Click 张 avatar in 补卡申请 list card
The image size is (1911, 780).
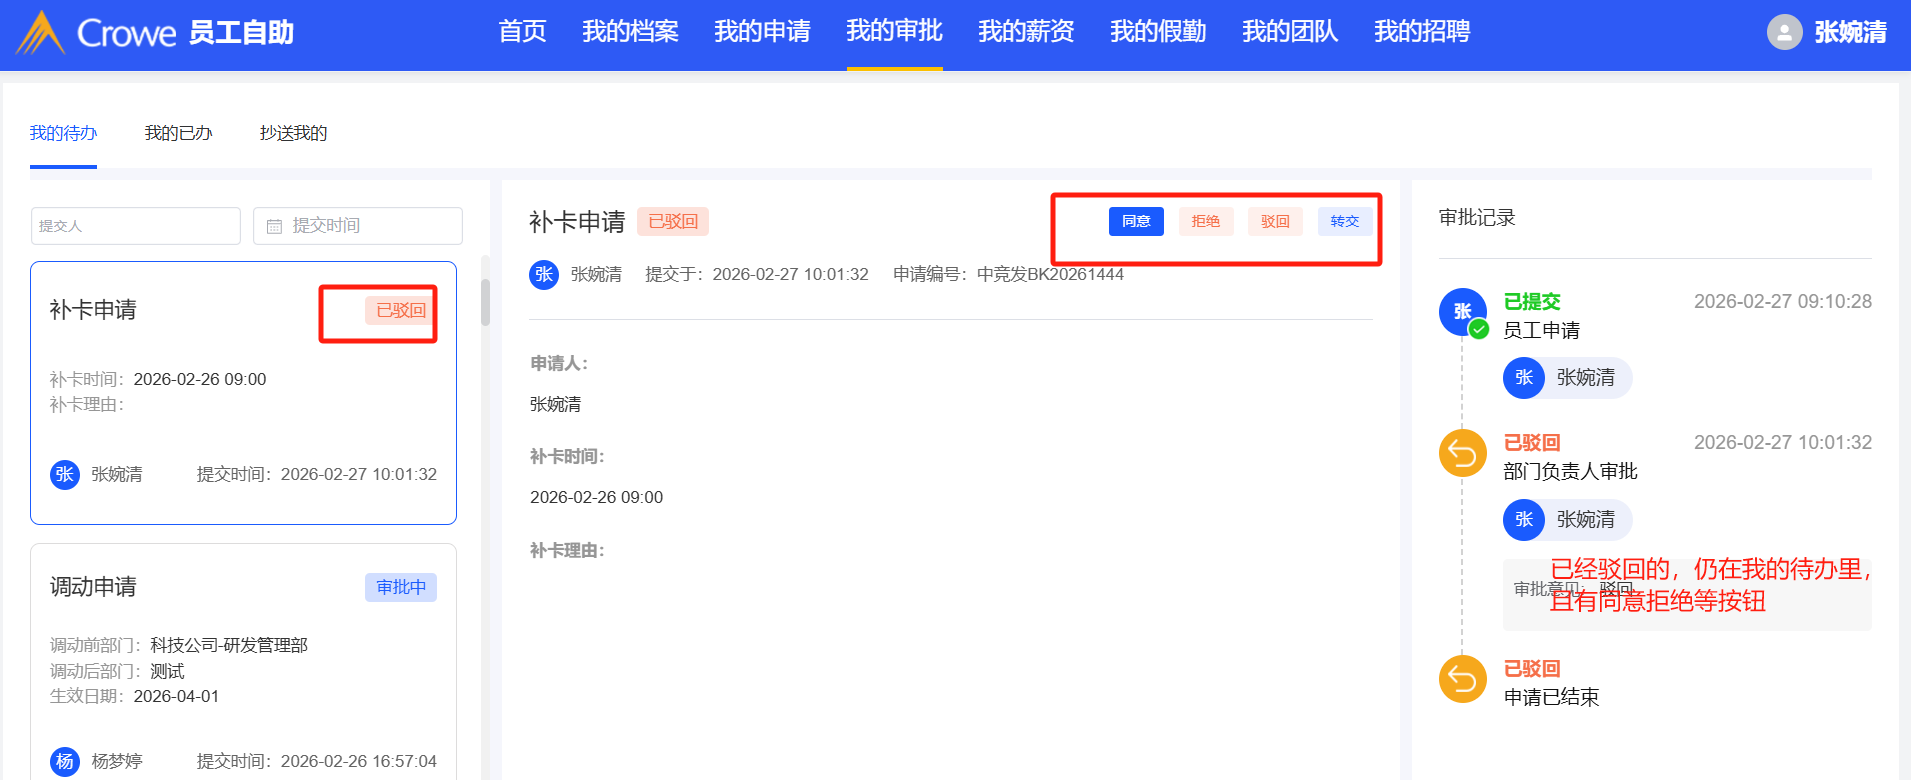(65, 474)
